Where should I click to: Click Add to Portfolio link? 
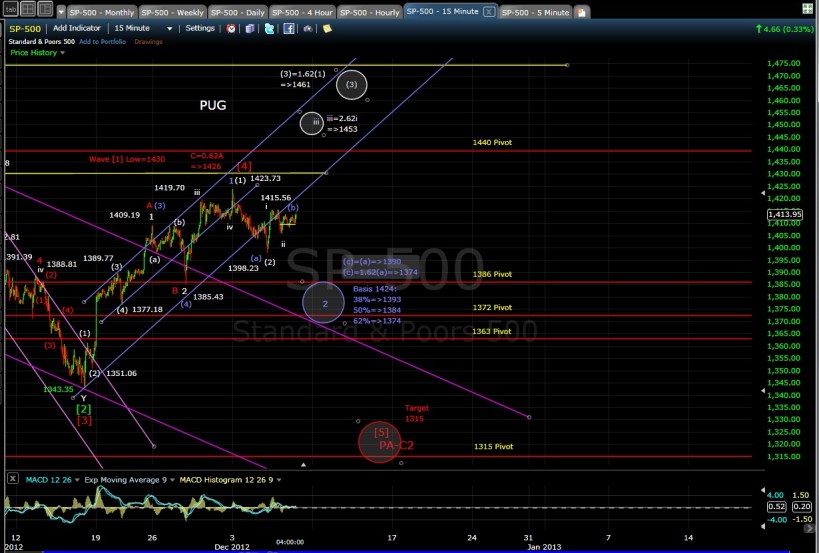click(102, 42)
